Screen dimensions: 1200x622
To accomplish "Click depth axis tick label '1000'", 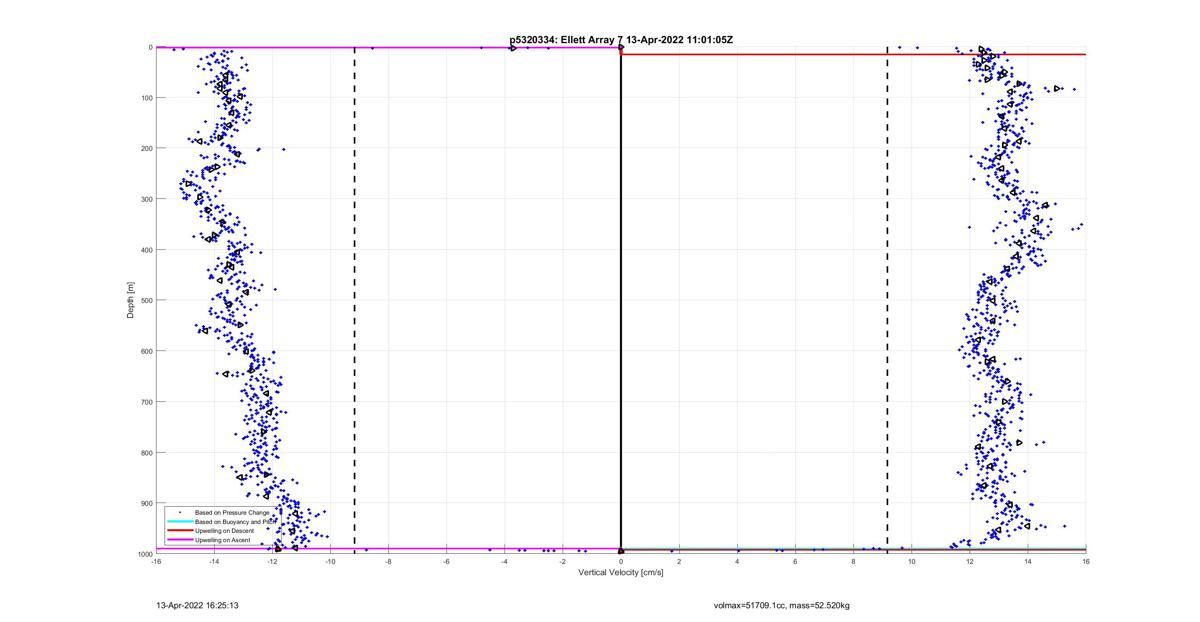I will 144,553.
